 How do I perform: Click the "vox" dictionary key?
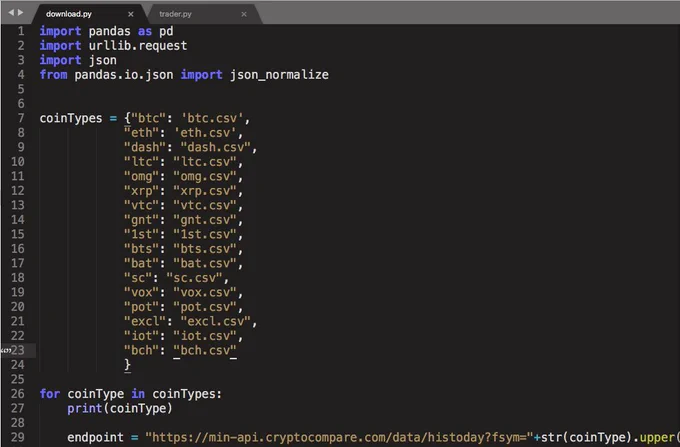tap(142, 292)
